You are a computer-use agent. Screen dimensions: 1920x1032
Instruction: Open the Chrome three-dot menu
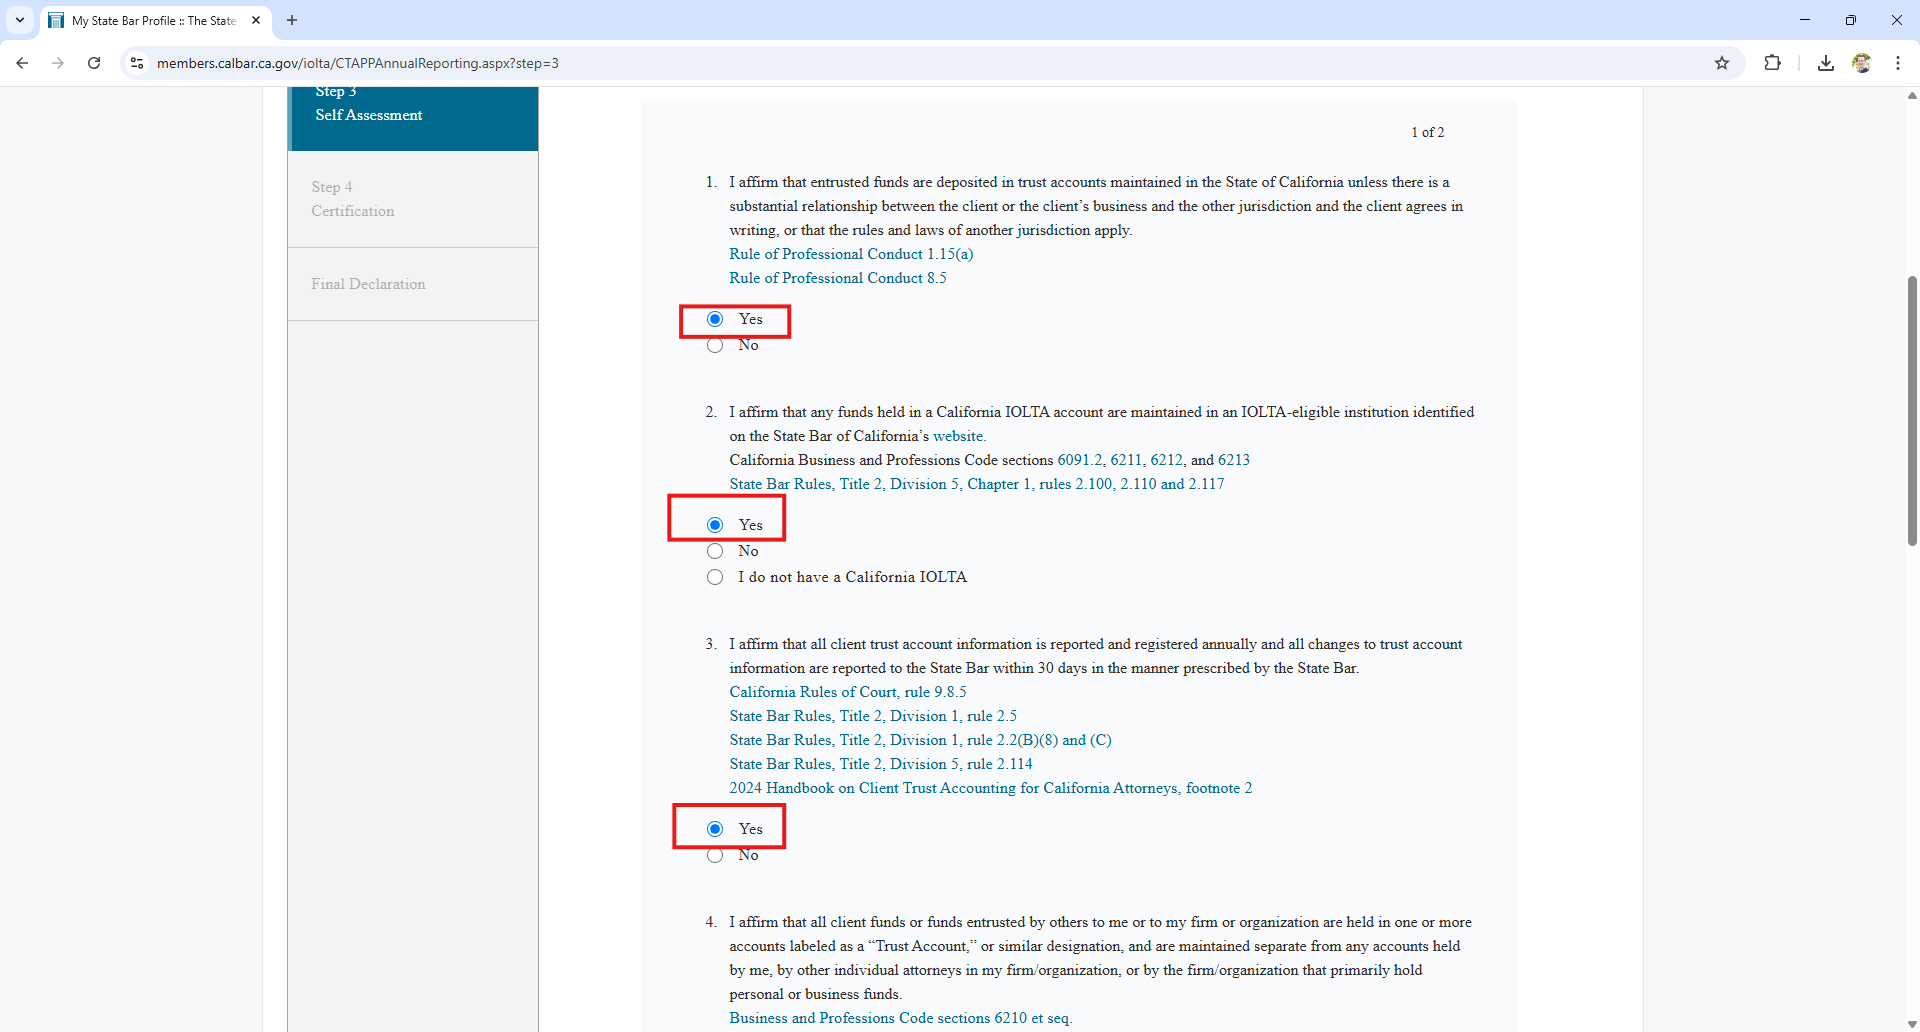point(1898,63)
